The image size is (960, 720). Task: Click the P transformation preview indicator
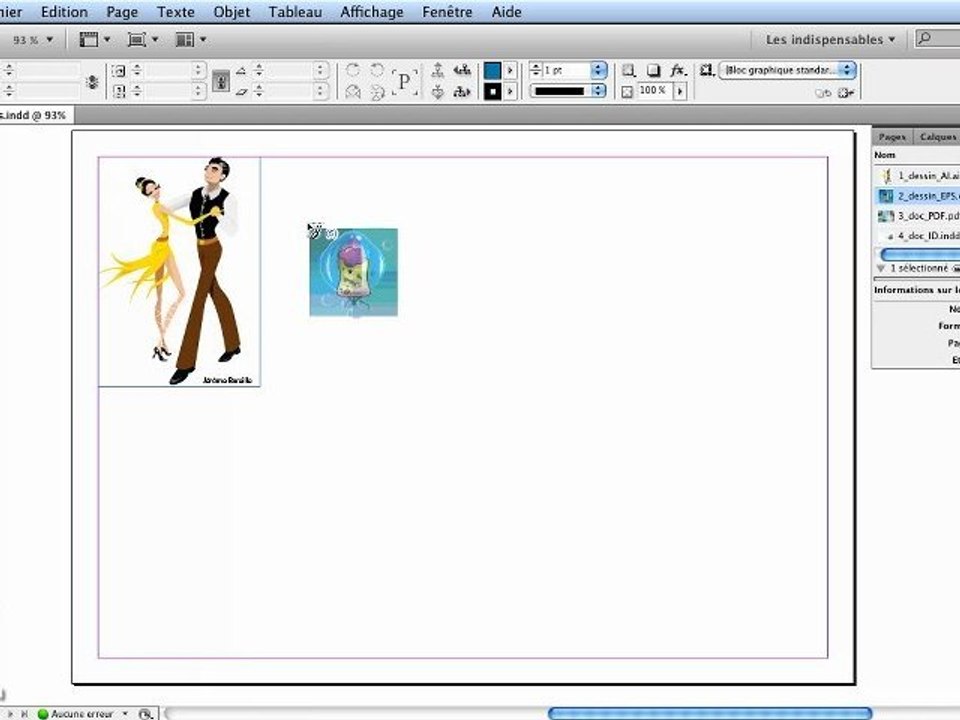[x=405, y=81]
